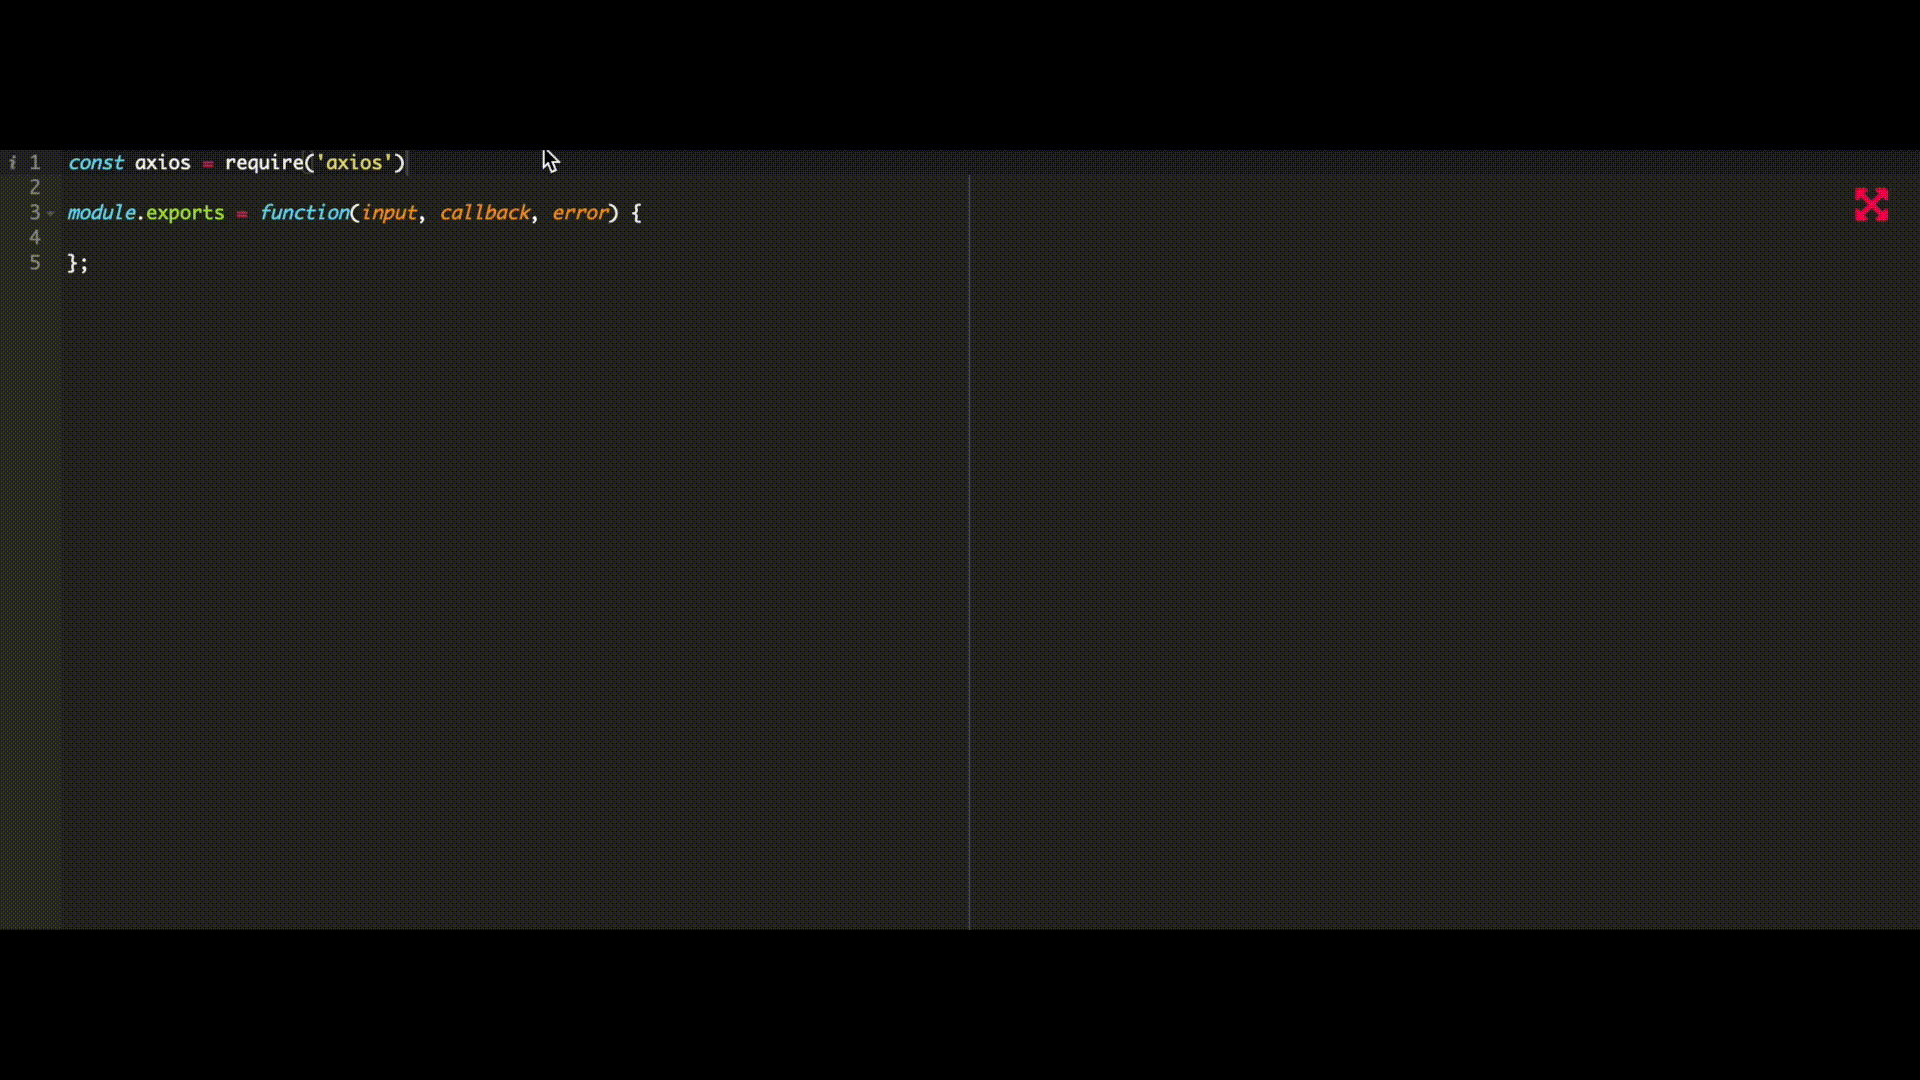Click the 'module' keyword on line 3

click(x=101, y=212)
